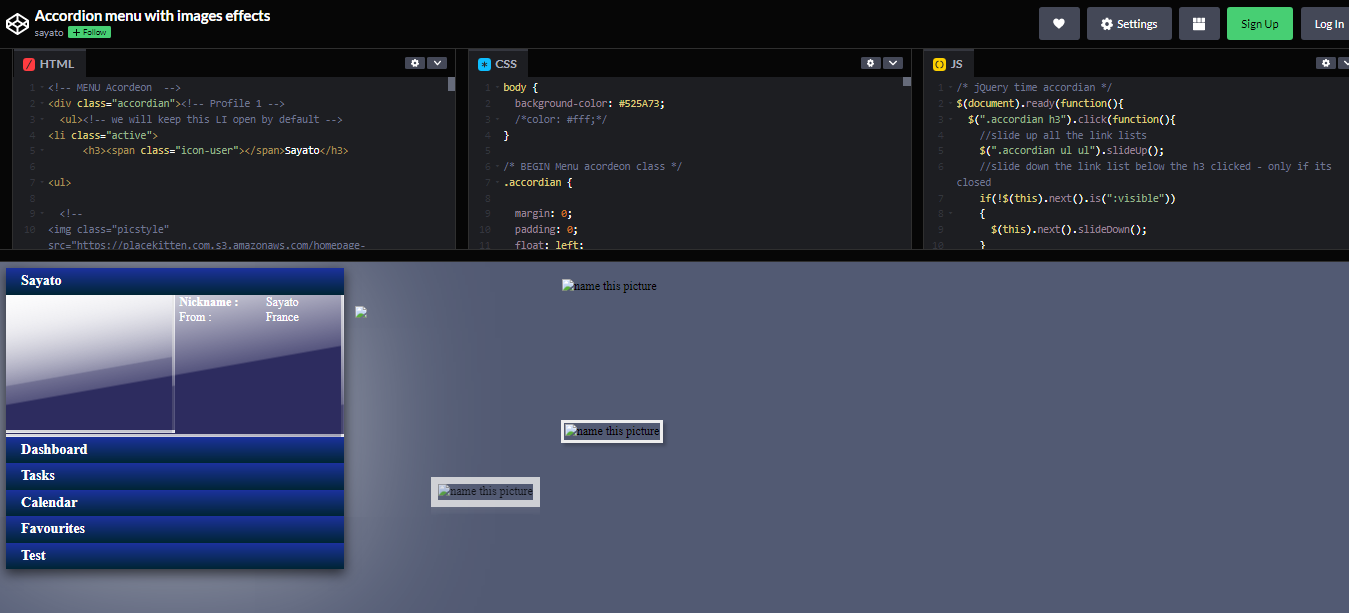Viewport: 1349px width, 613px height.
Task: Click the CSS language badge icon
Action: click(484, 63)
